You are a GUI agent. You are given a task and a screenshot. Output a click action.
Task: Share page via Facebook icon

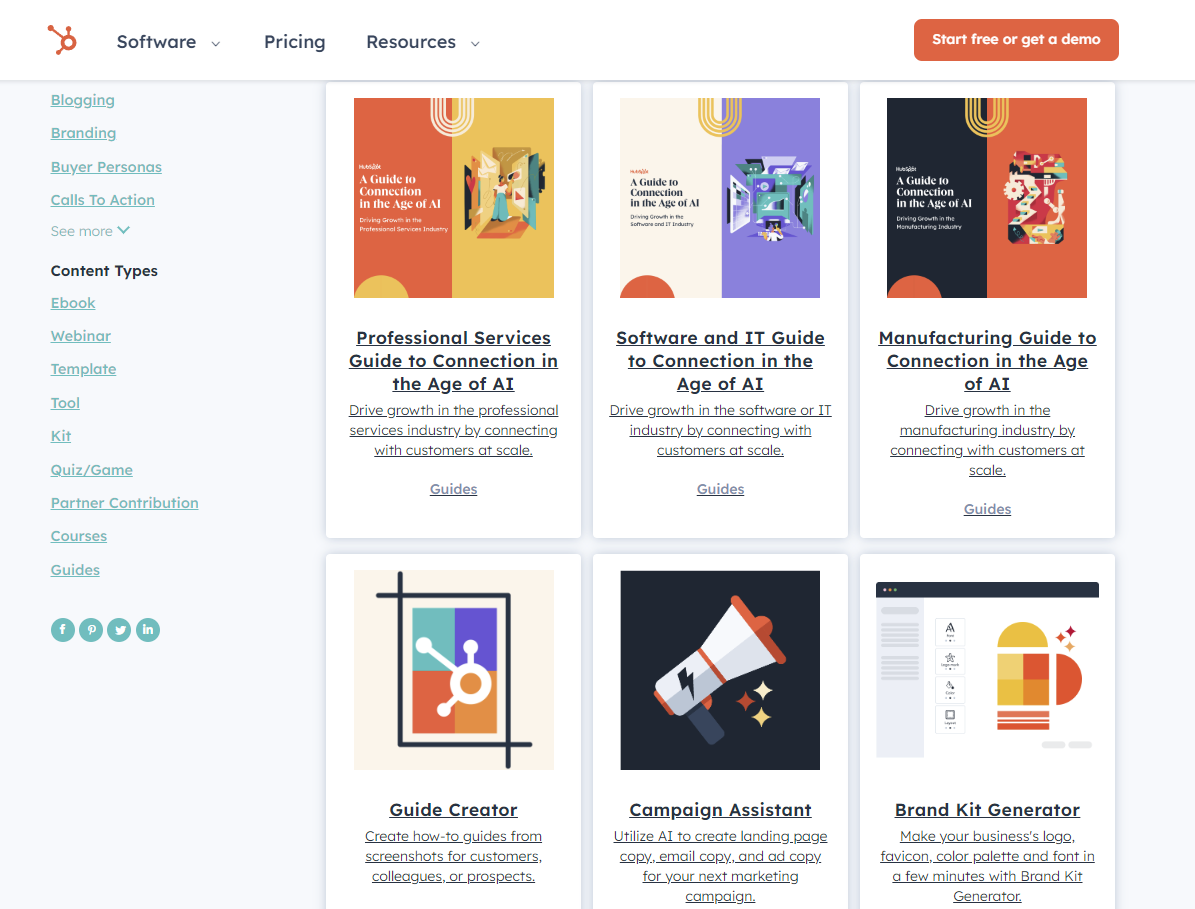(62, 630)
